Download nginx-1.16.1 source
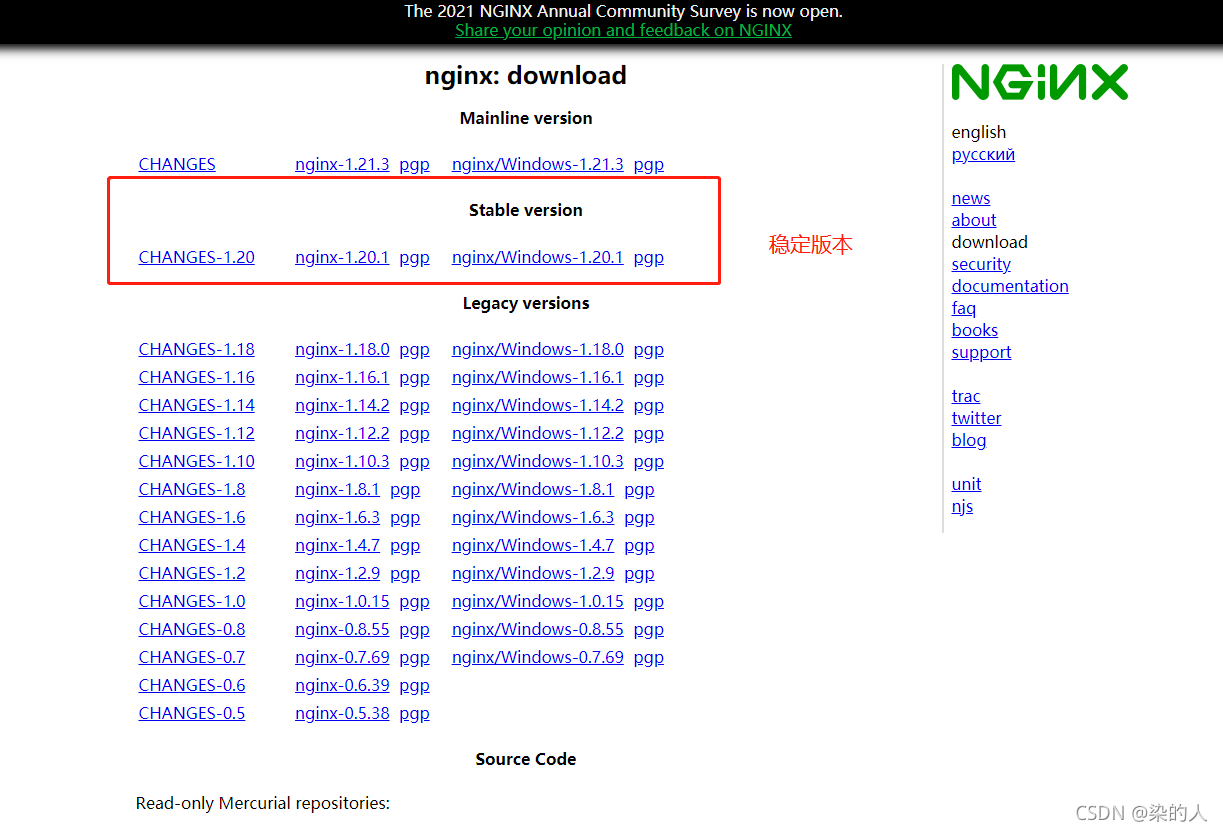1223x831 pixels. click(342, 377)
